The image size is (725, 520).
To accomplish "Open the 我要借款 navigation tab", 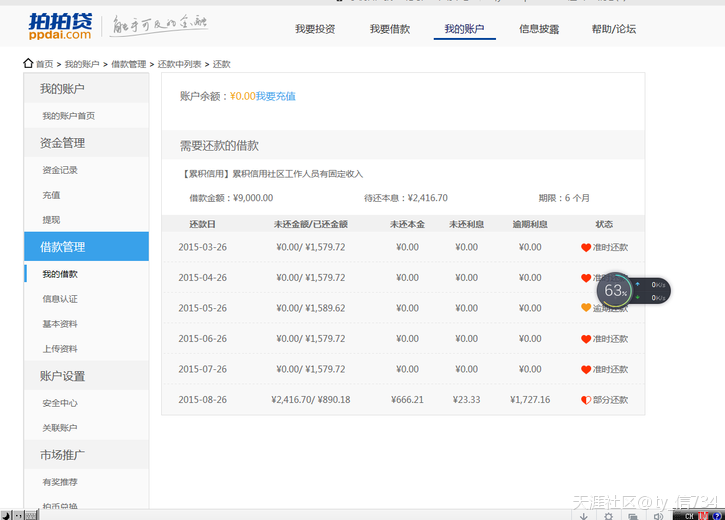I will pyautogui.click(x=390, y=29).
